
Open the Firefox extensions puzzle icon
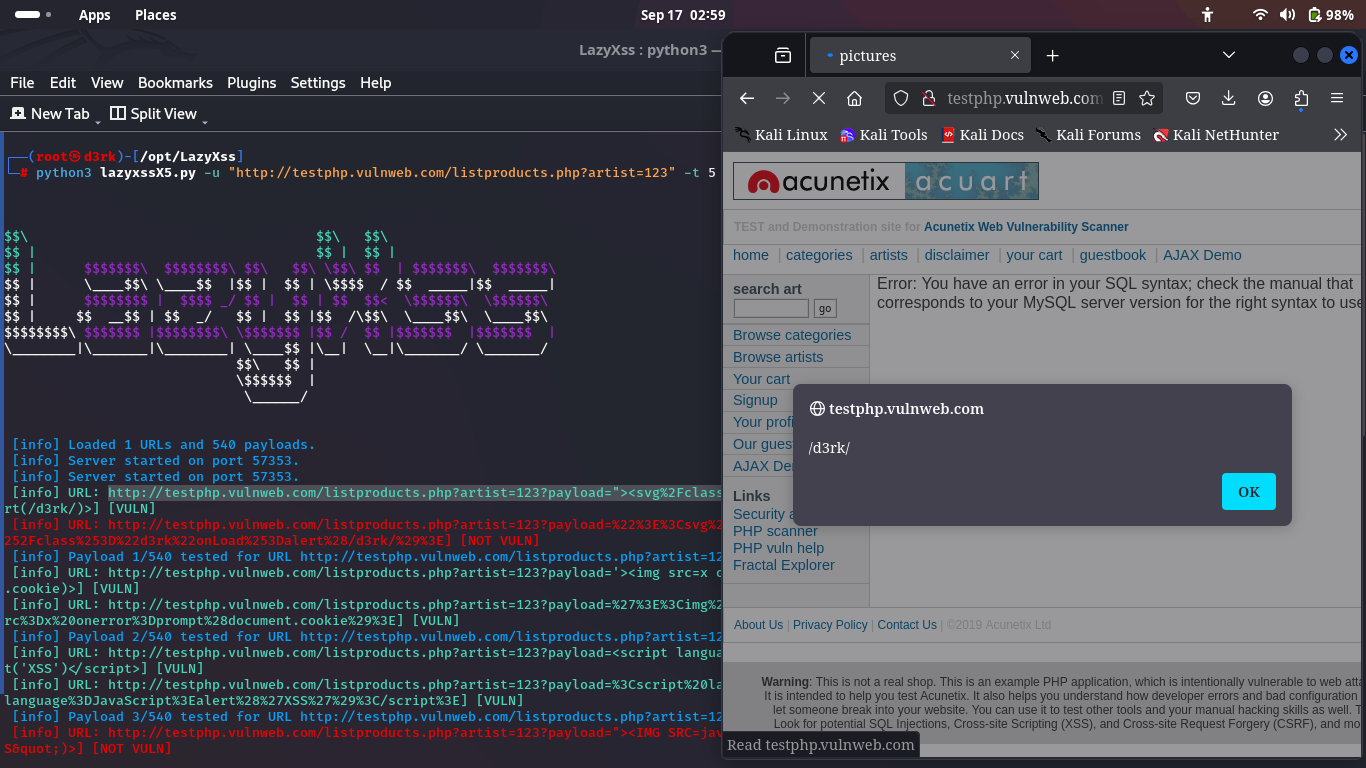1301,98
